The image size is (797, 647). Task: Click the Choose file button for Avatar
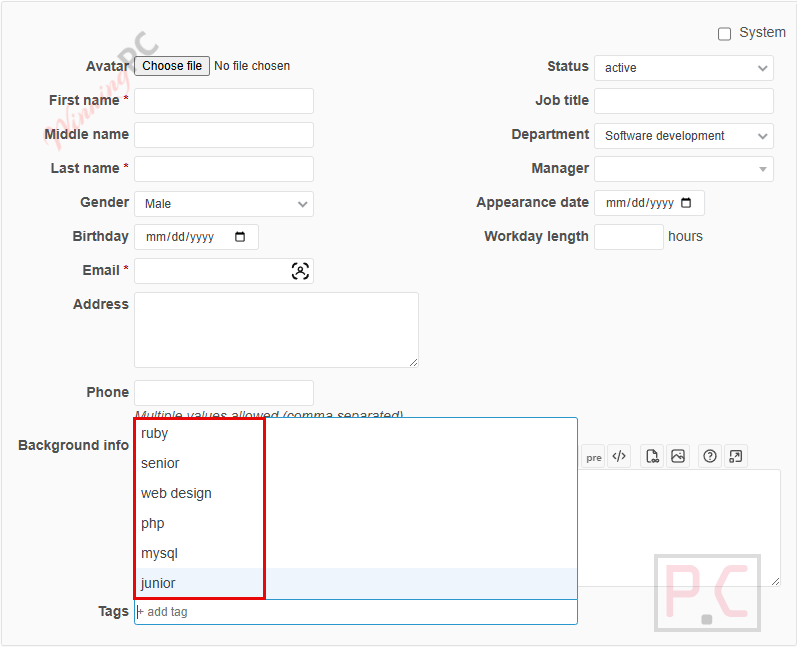click(x=172, y=66)
